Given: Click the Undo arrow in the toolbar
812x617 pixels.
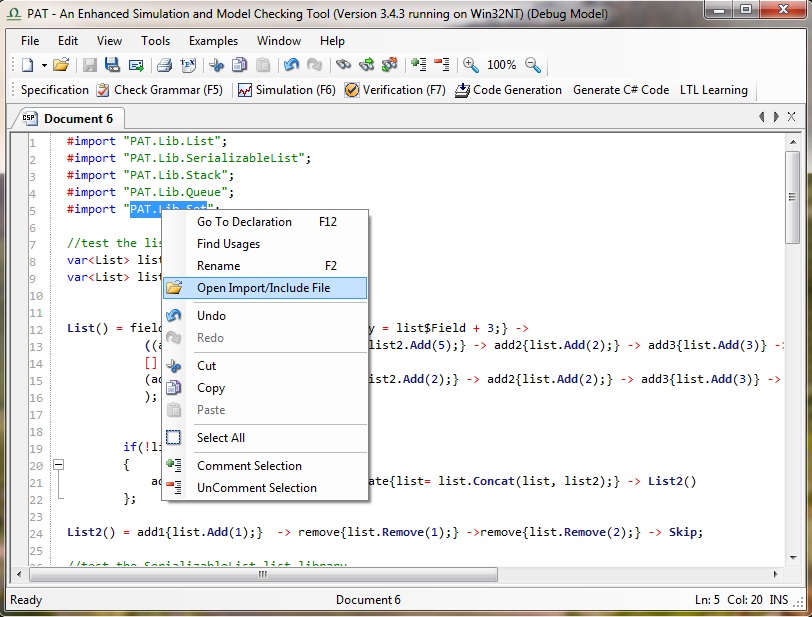Looking at the screenshot, I should pos(291,65).
